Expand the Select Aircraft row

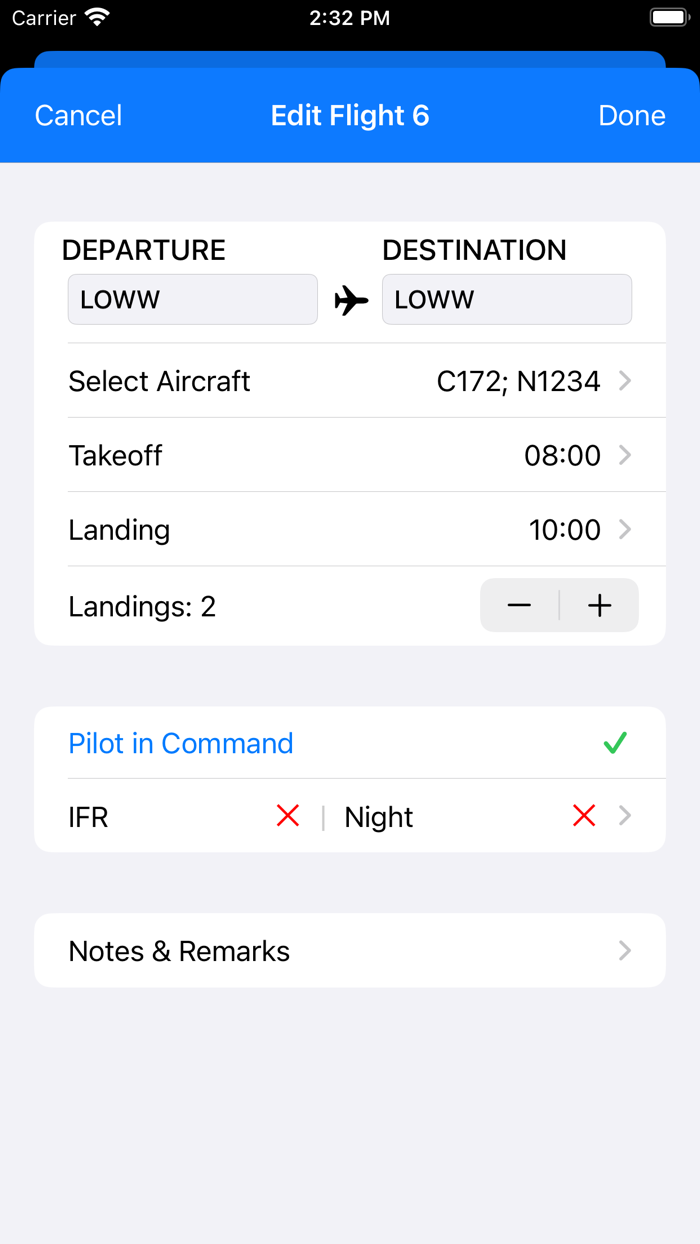point(350,380)
